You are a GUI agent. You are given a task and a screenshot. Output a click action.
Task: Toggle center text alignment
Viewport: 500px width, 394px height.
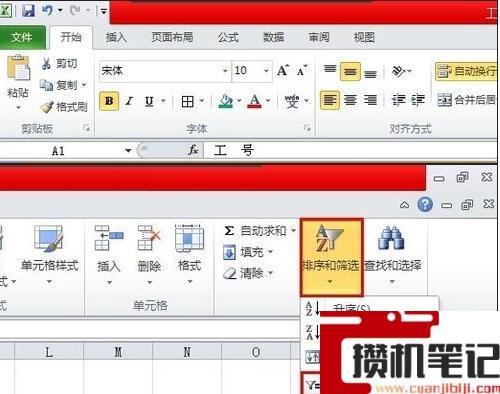point(350,100)
